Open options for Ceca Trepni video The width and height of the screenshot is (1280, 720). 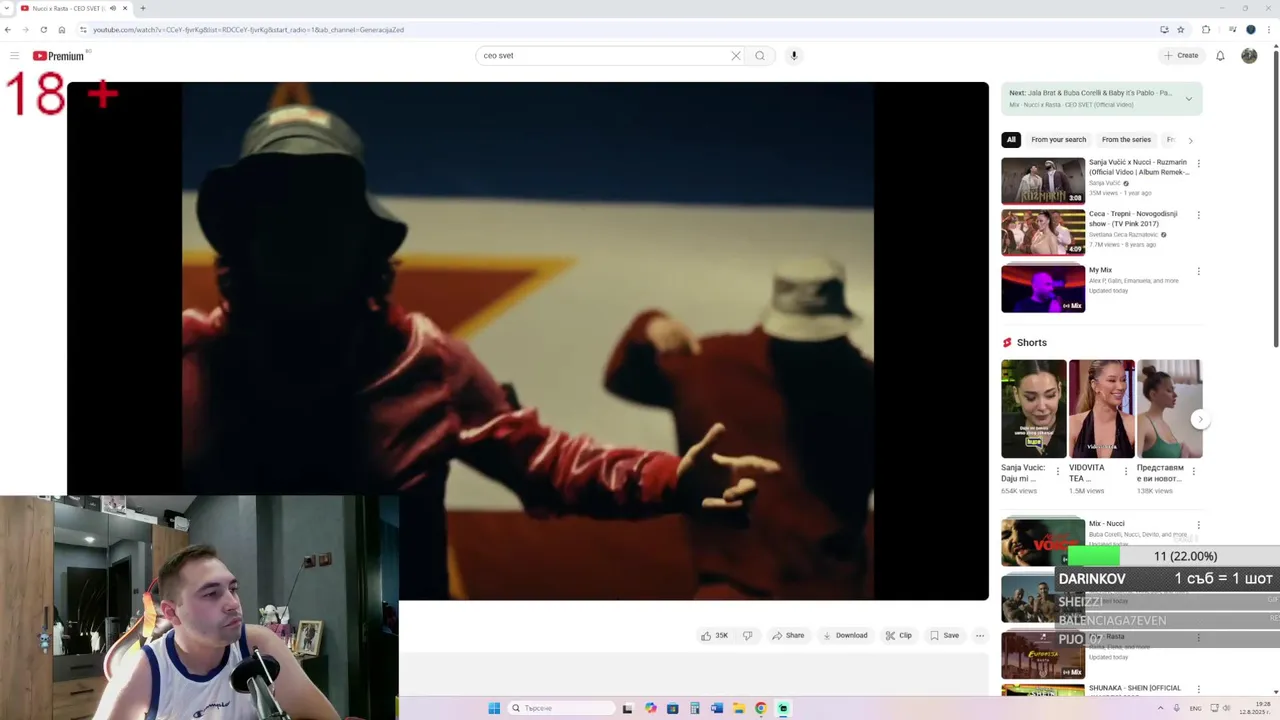pyautogui.click(x=1198, y=215)
